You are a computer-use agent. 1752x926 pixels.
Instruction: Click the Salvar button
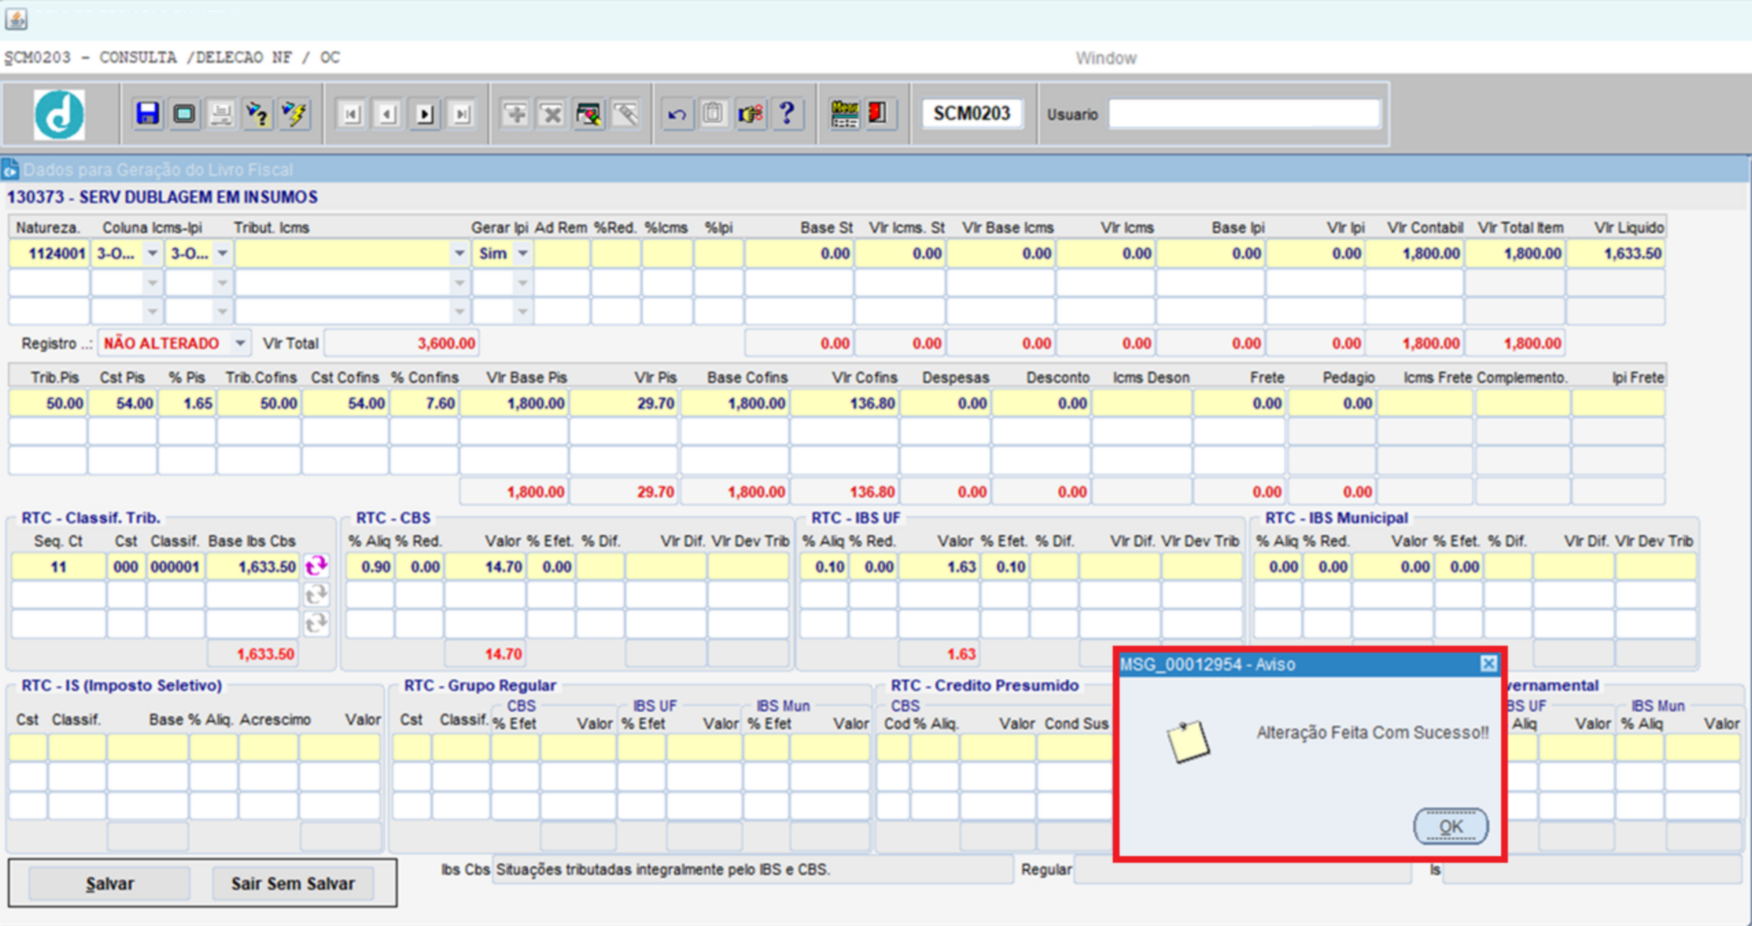click(109, 884)
